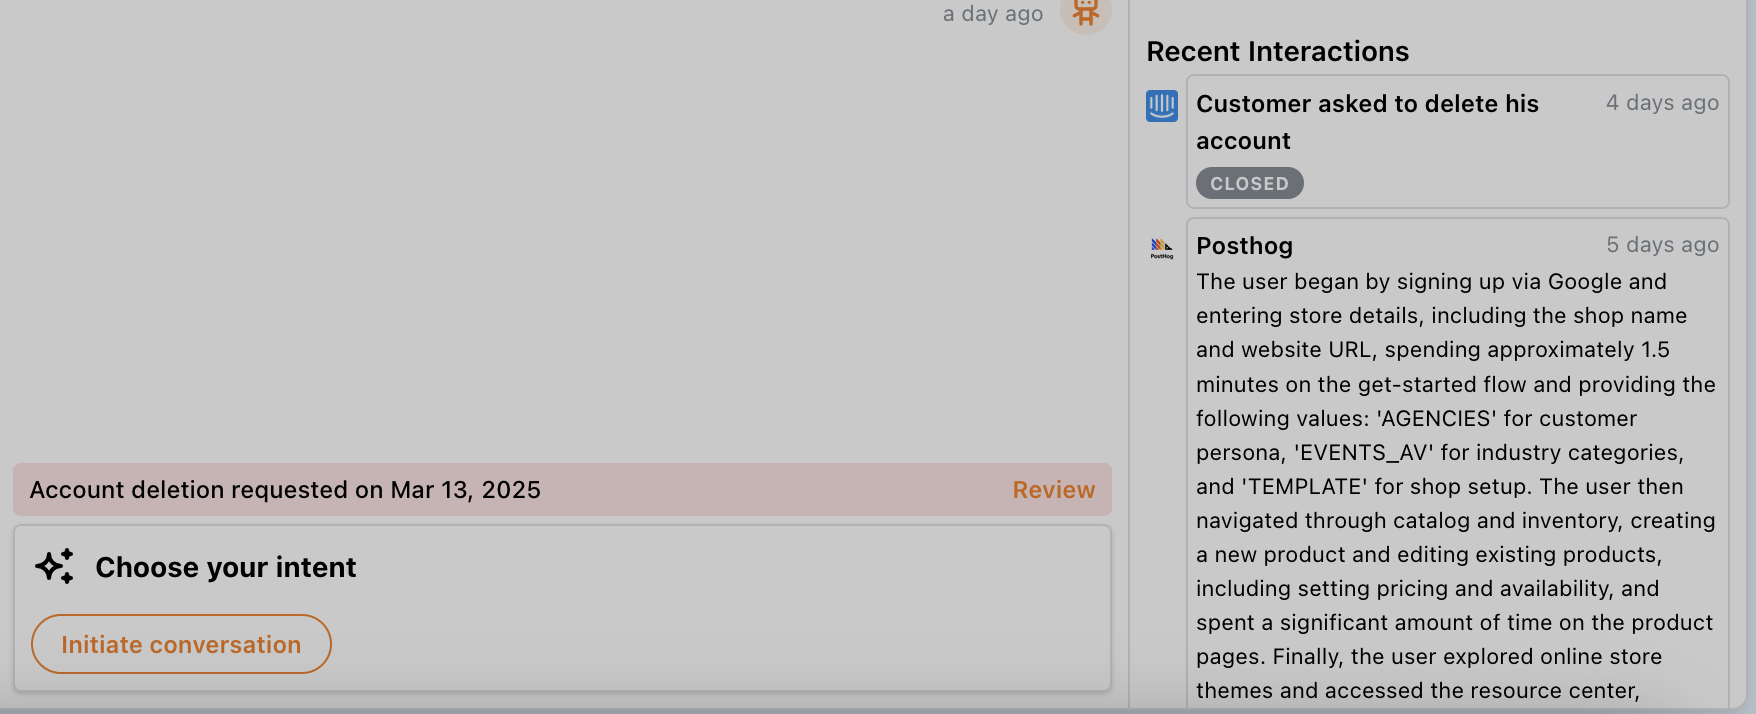Click the orange robot avatar icon

pyautogui.click(x=1085, y=13)
